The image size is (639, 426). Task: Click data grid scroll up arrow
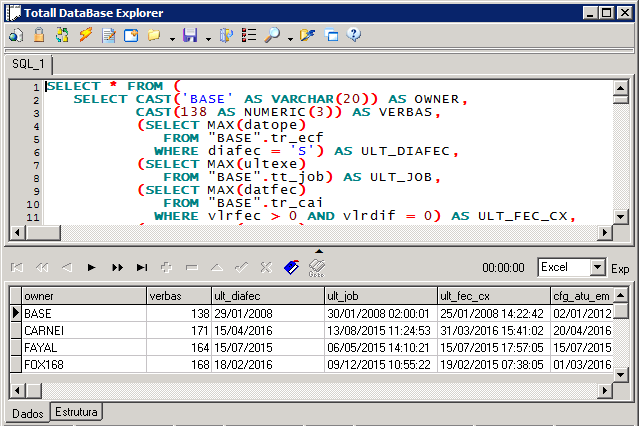tap(620, 295)
